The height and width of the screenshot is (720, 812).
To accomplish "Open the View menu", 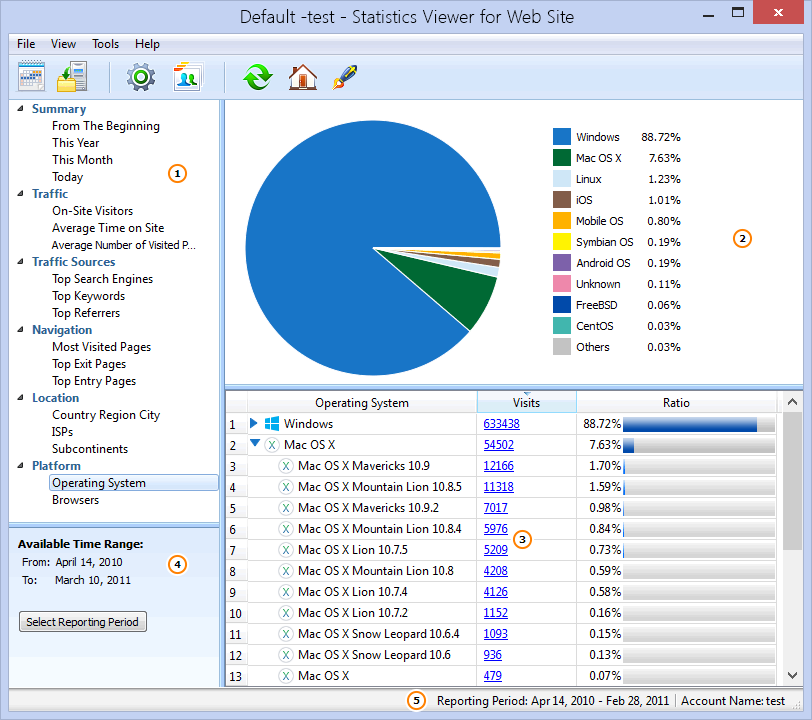I will pyautogui.click(x=63, y=44).
